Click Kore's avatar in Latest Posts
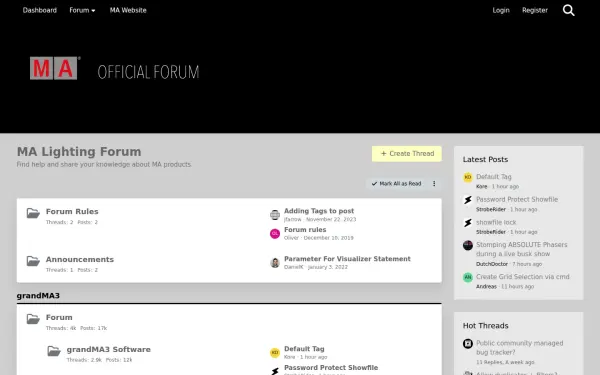 [x=468, y=177]
